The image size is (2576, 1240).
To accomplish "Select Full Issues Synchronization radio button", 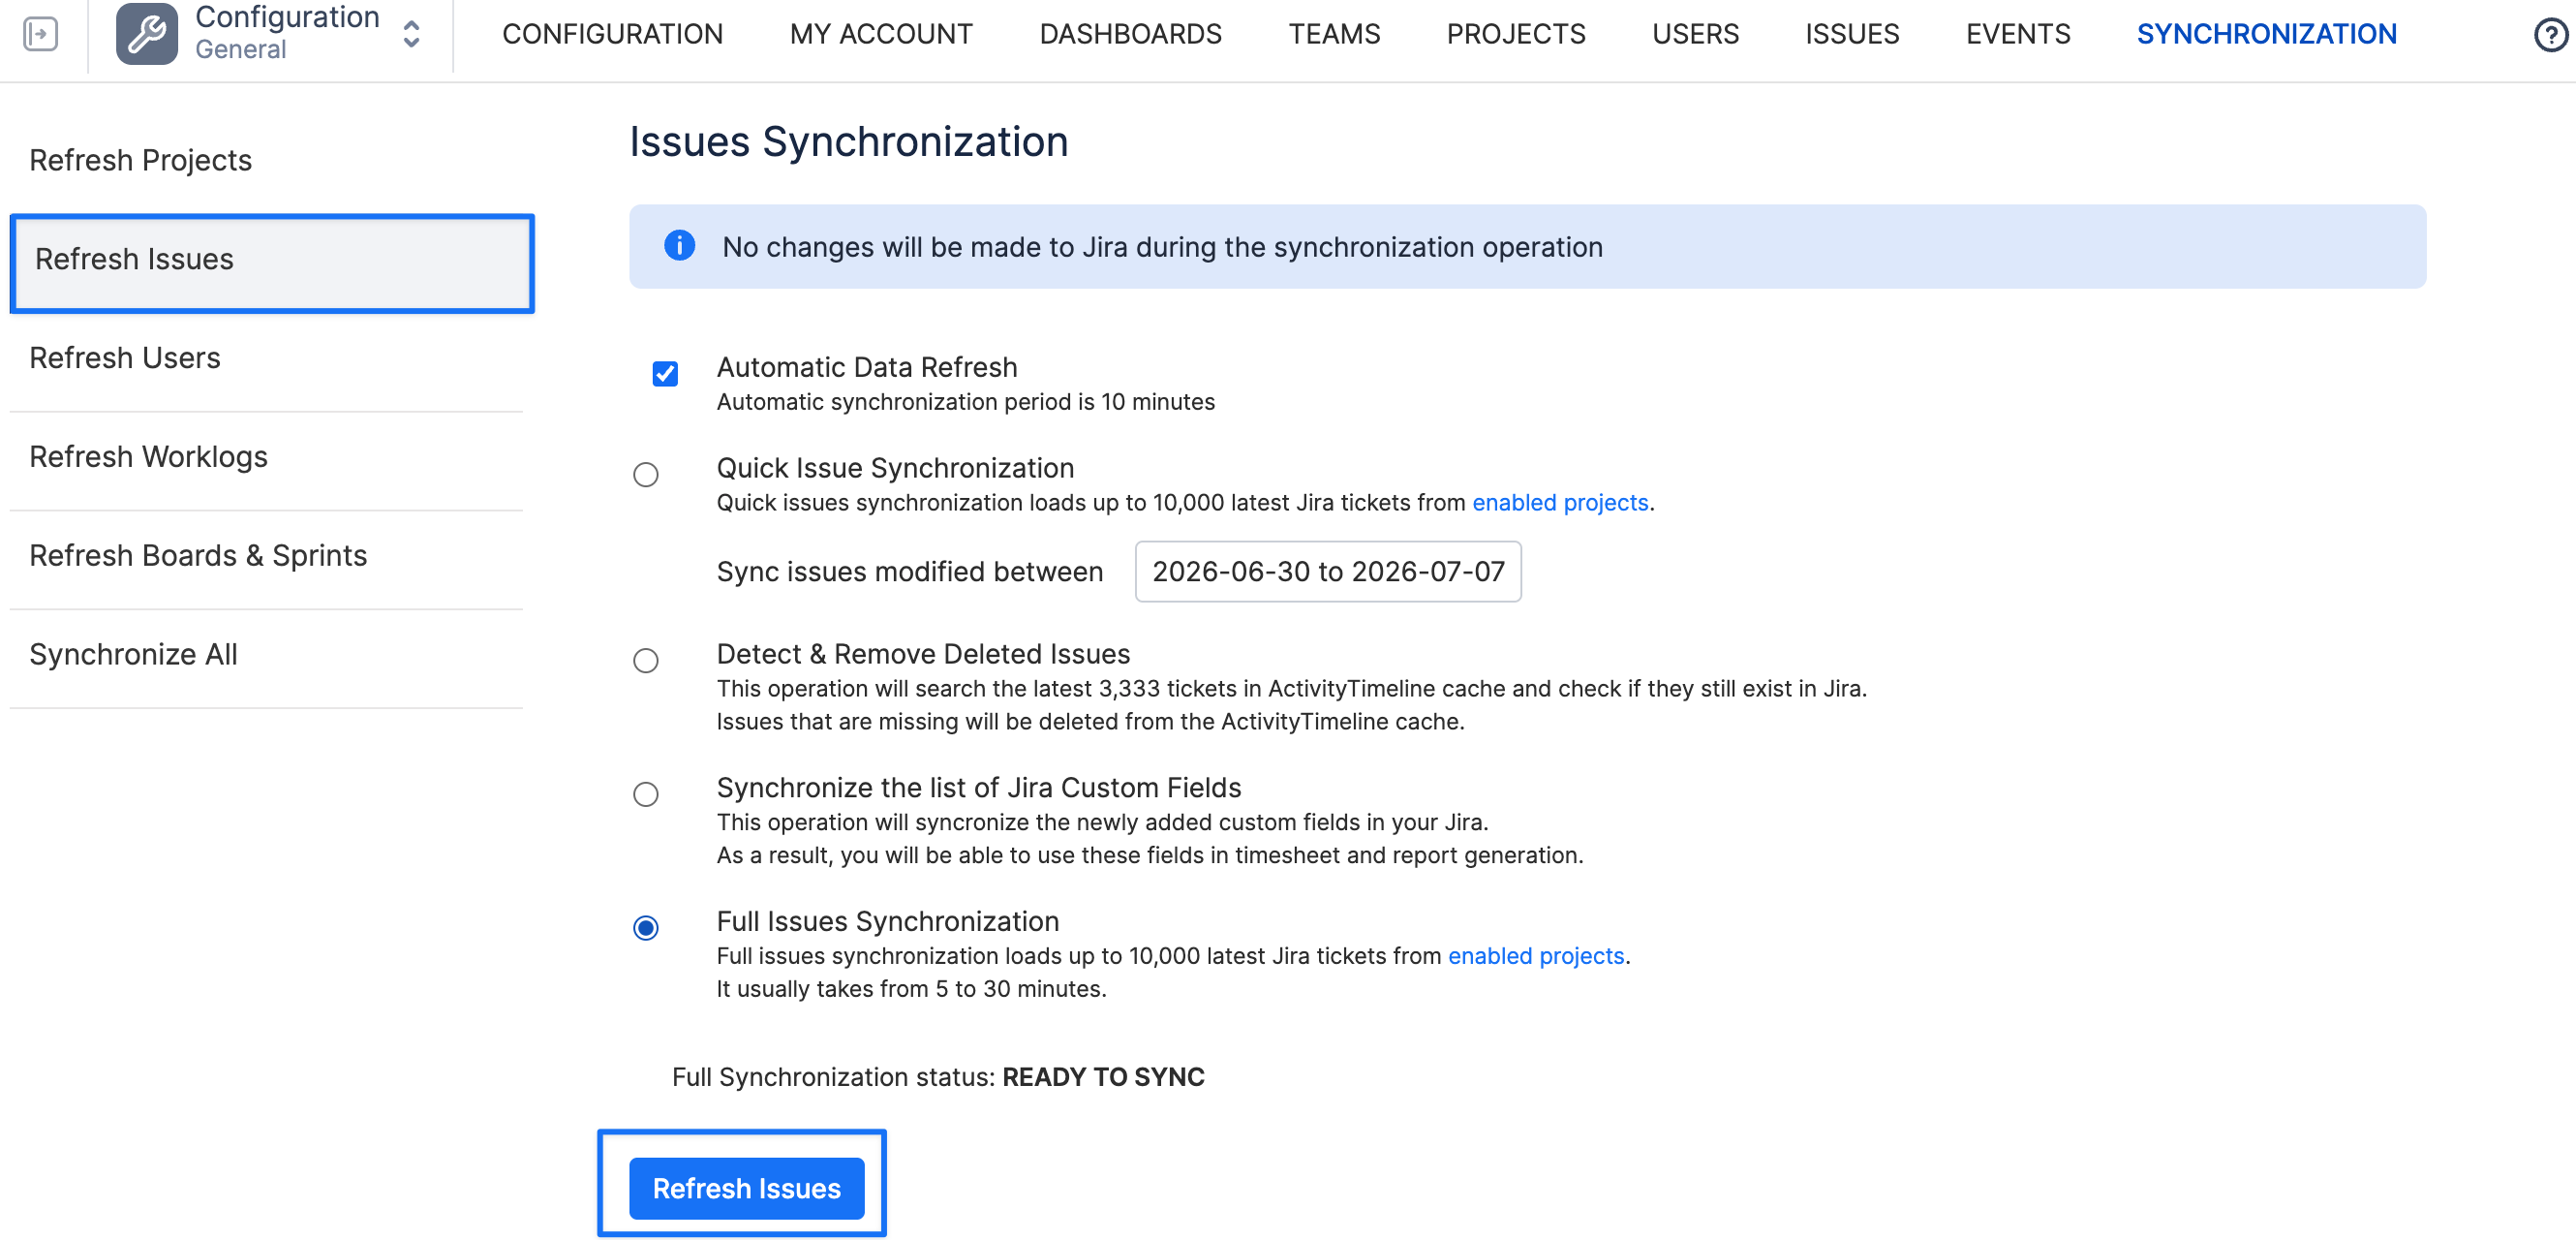I will 646,928.
